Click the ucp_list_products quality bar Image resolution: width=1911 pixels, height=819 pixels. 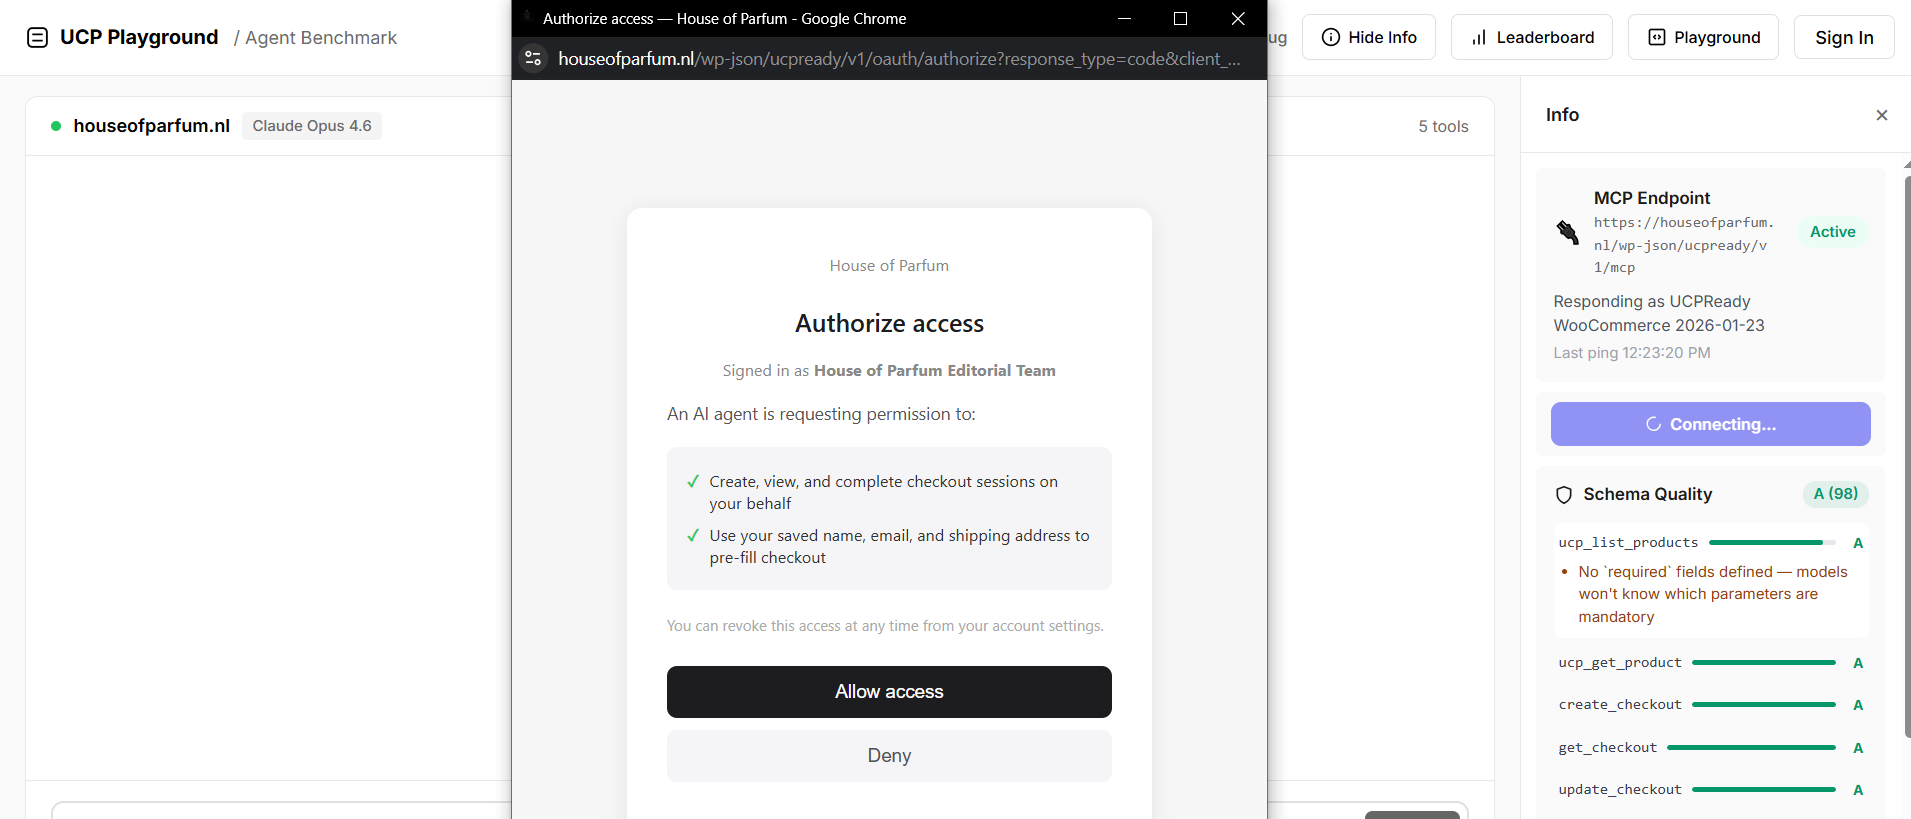(x=1772, y=543)
